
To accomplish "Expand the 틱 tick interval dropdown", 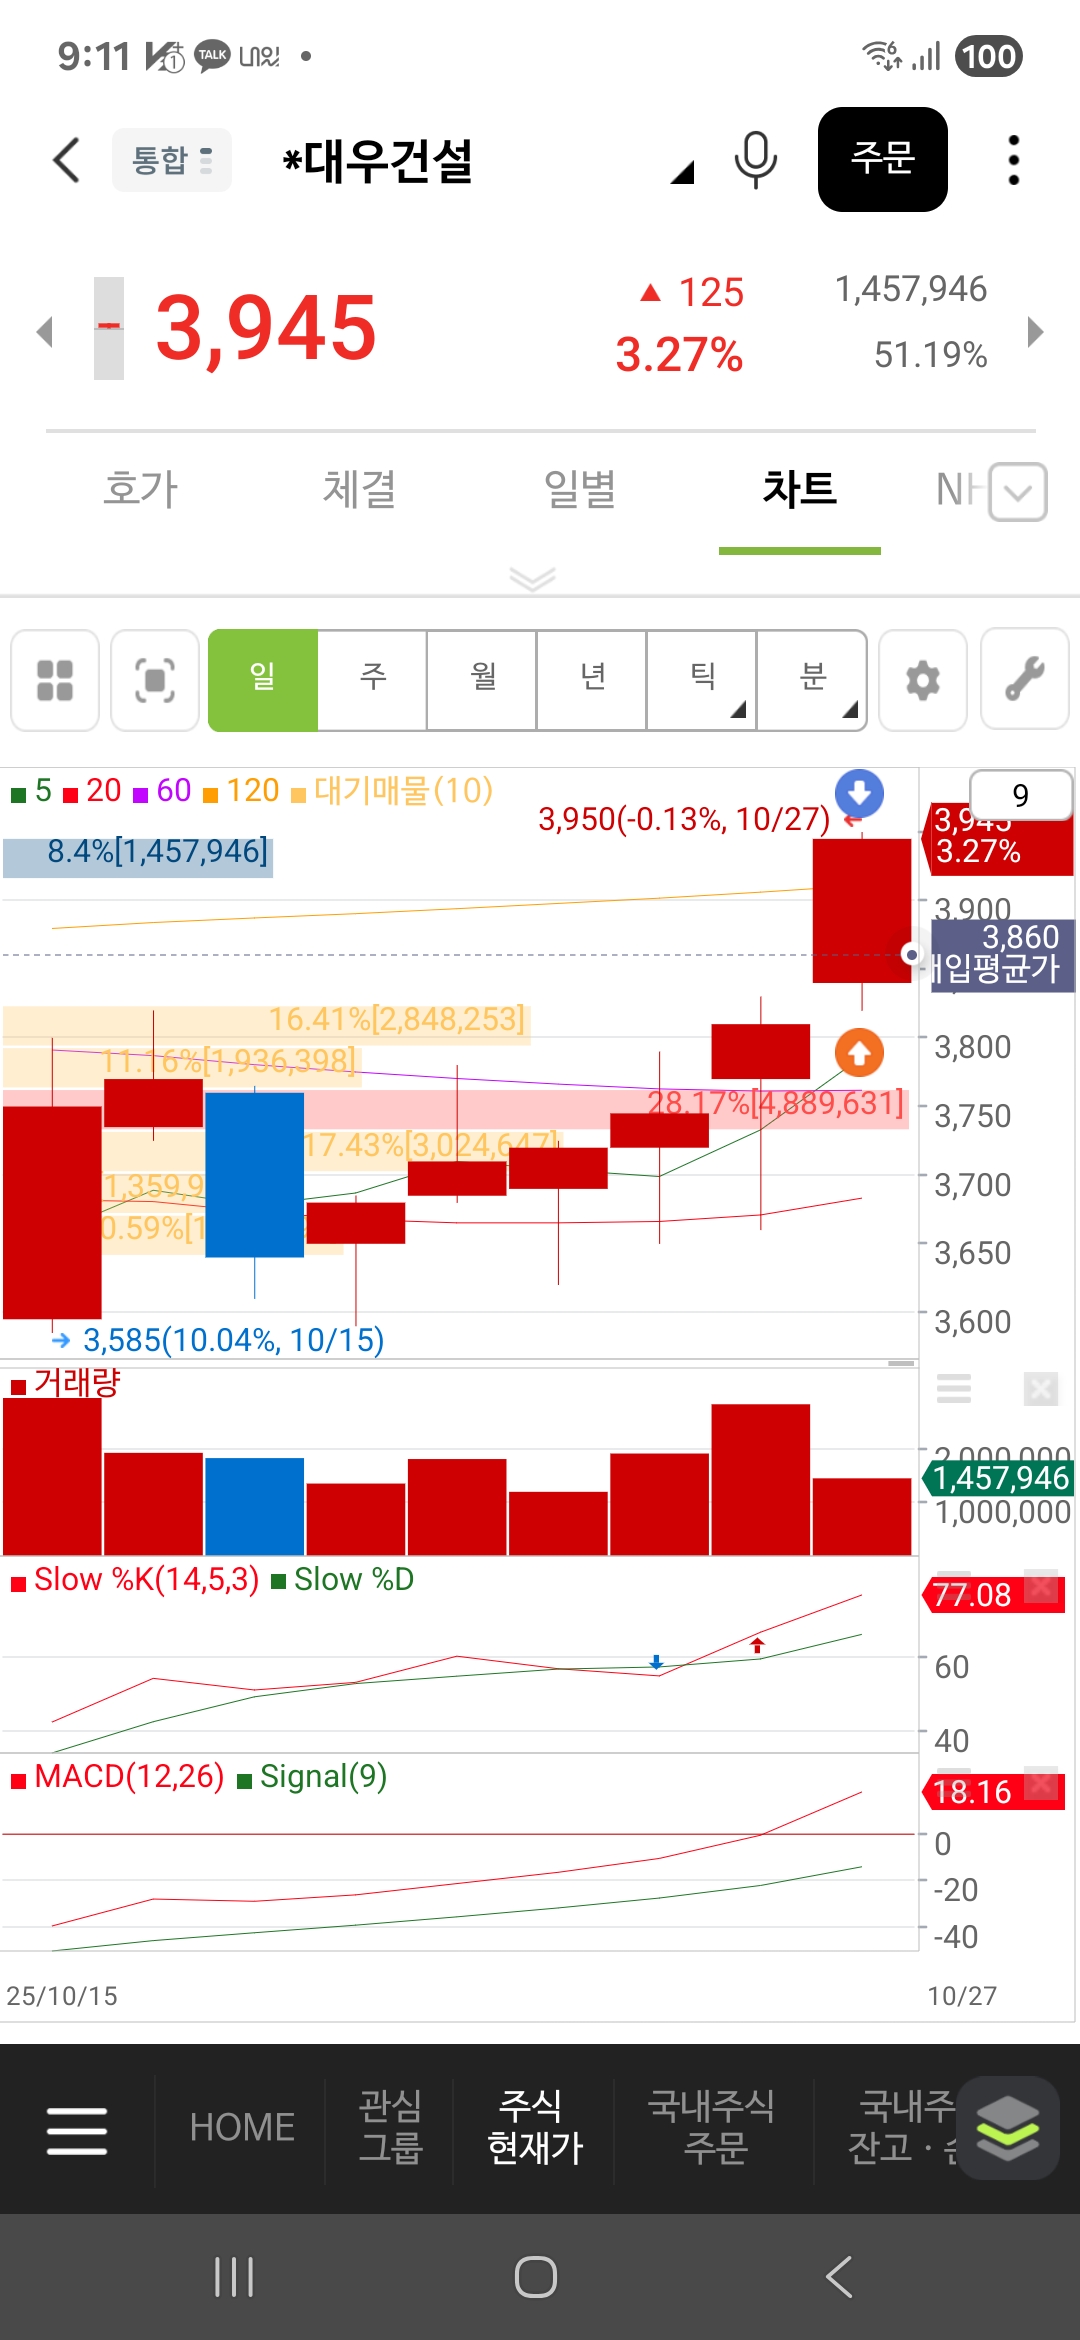I will click(702, 680).
